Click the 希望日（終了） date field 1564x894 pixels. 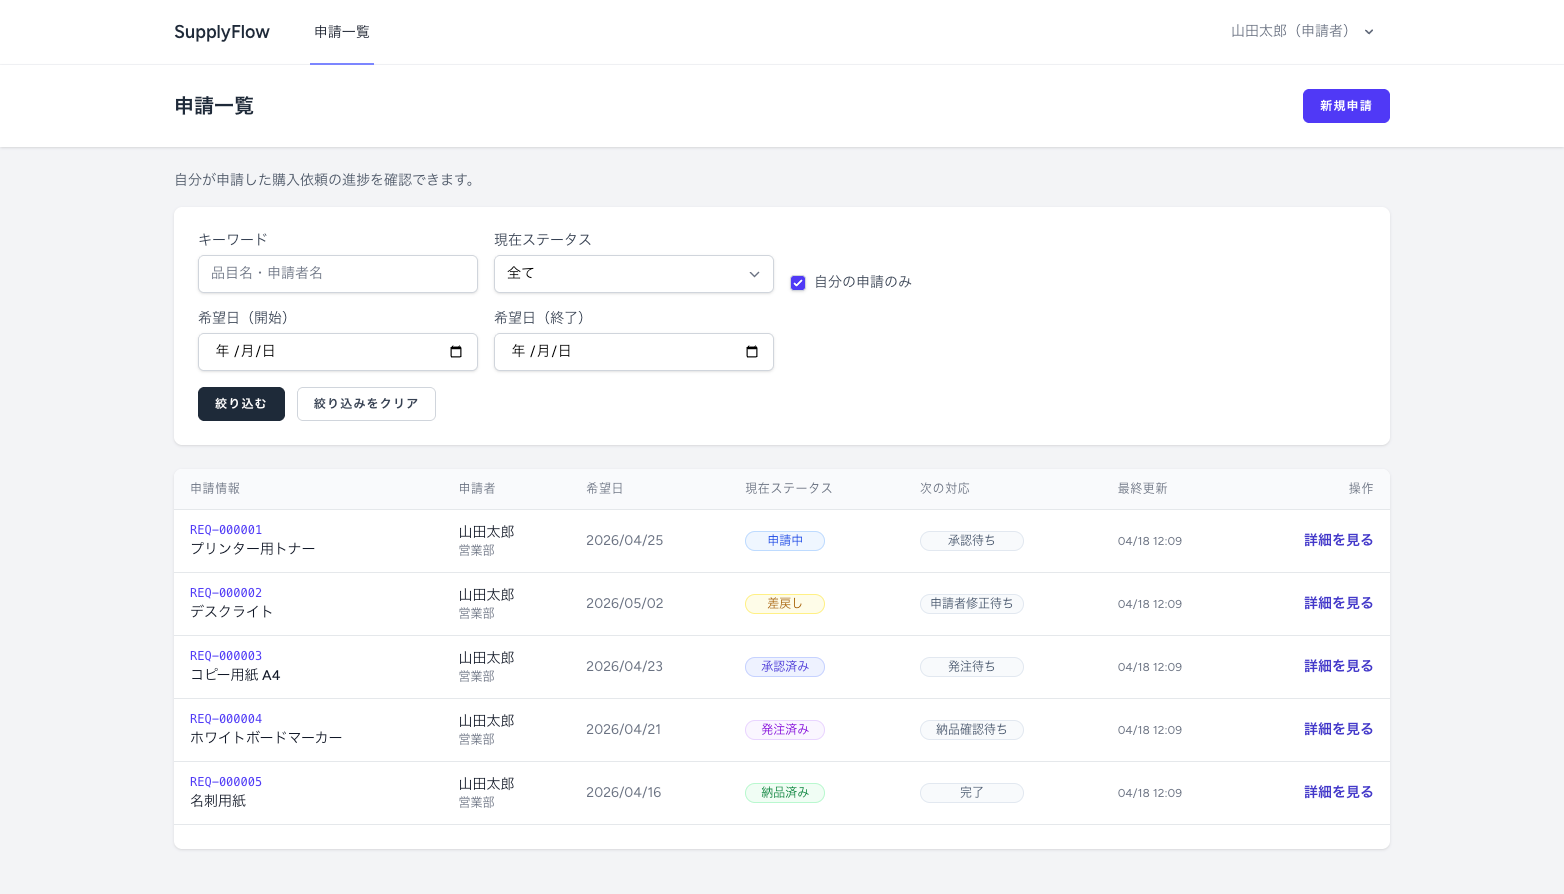634,352
